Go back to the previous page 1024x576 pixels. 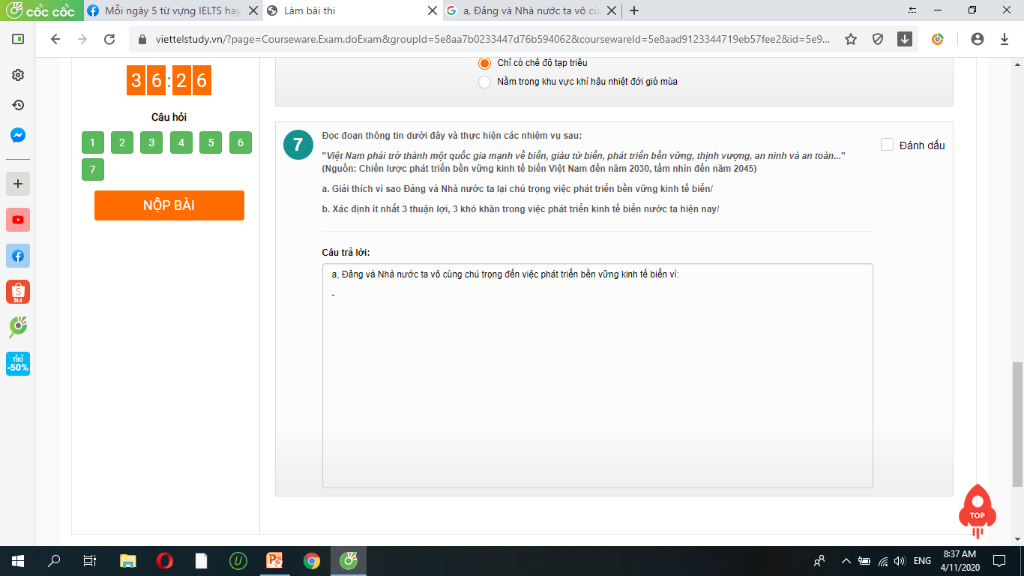pyautogui.click(x=56, y=39)
